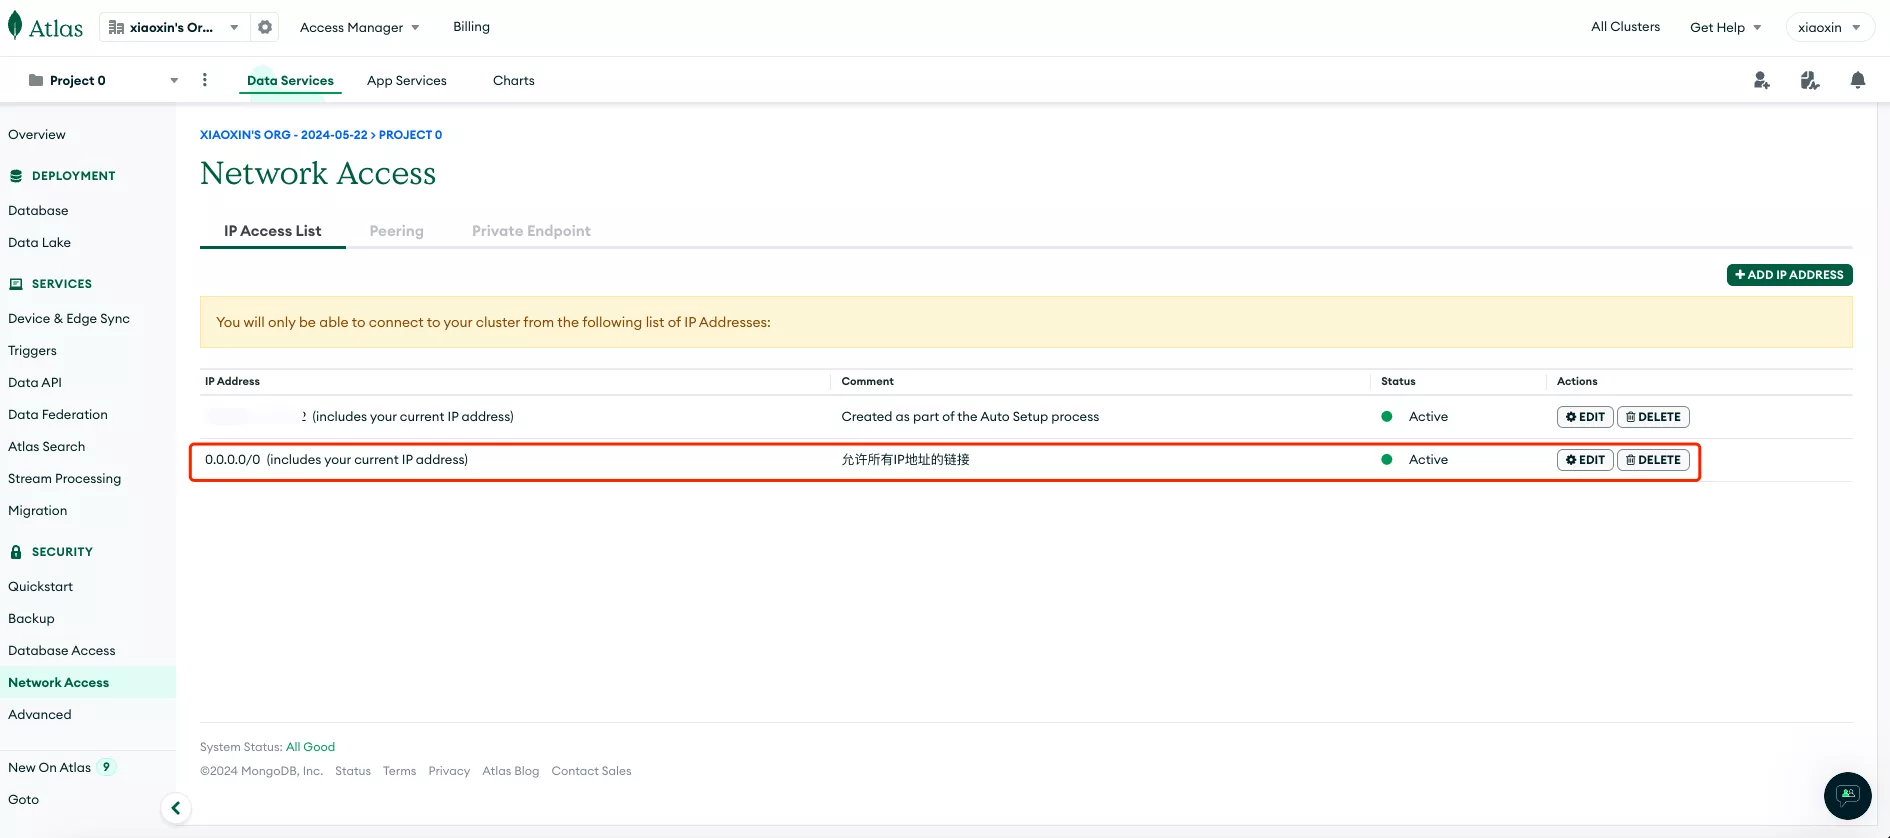The height and width of the screenshot is (838, 1890).
Task: Click XIAOXIN'S ORG breadcrumb link
Action: point(284,135)
